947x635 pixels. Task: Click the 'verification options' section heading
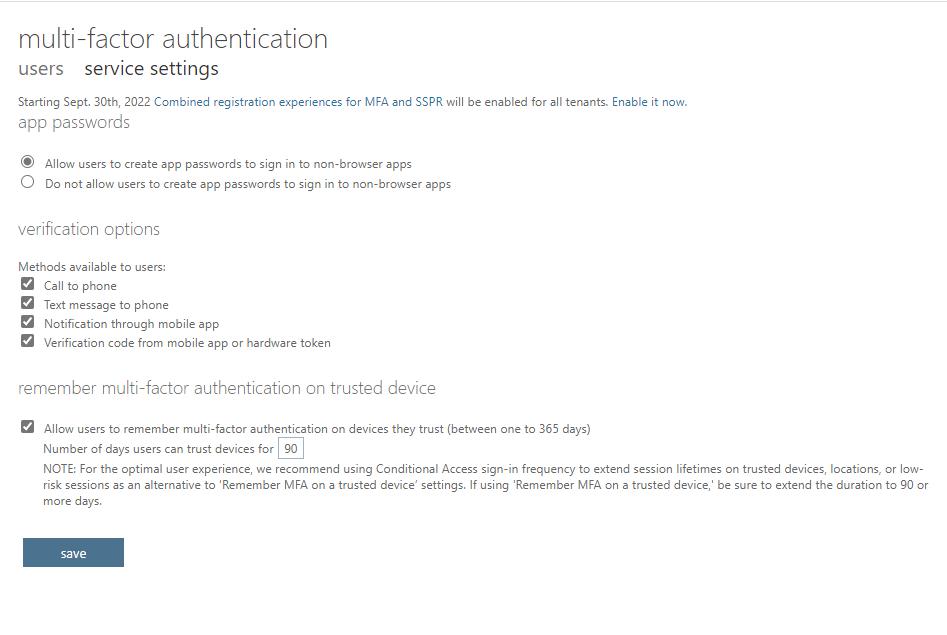pyautogui.click(x=89, y=229)
